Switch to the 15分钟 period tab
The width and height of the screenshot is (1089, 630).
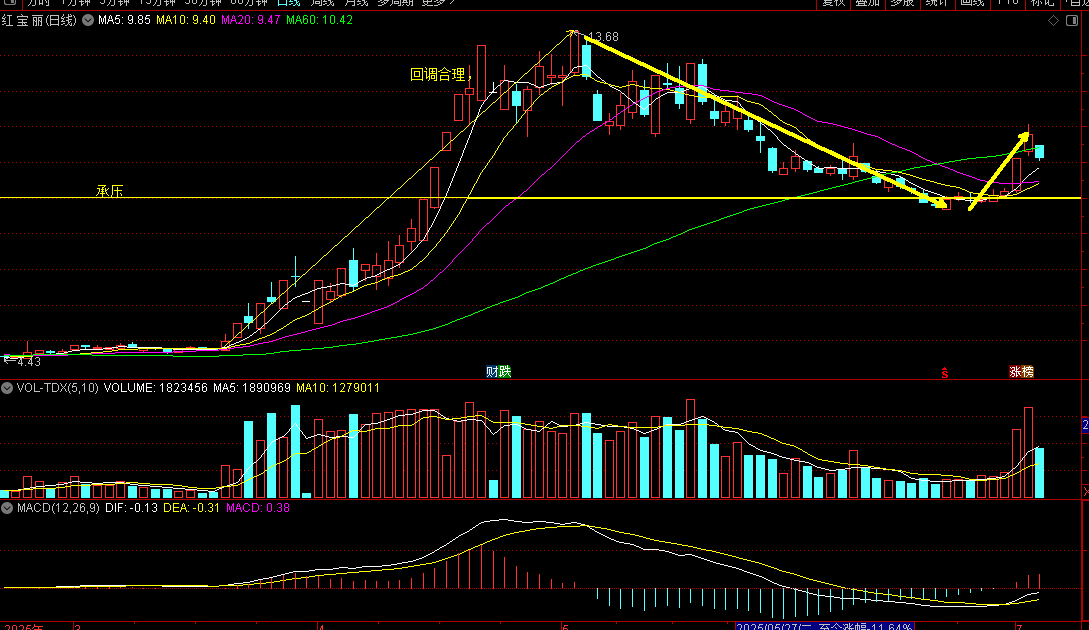(x=157, y=3)
